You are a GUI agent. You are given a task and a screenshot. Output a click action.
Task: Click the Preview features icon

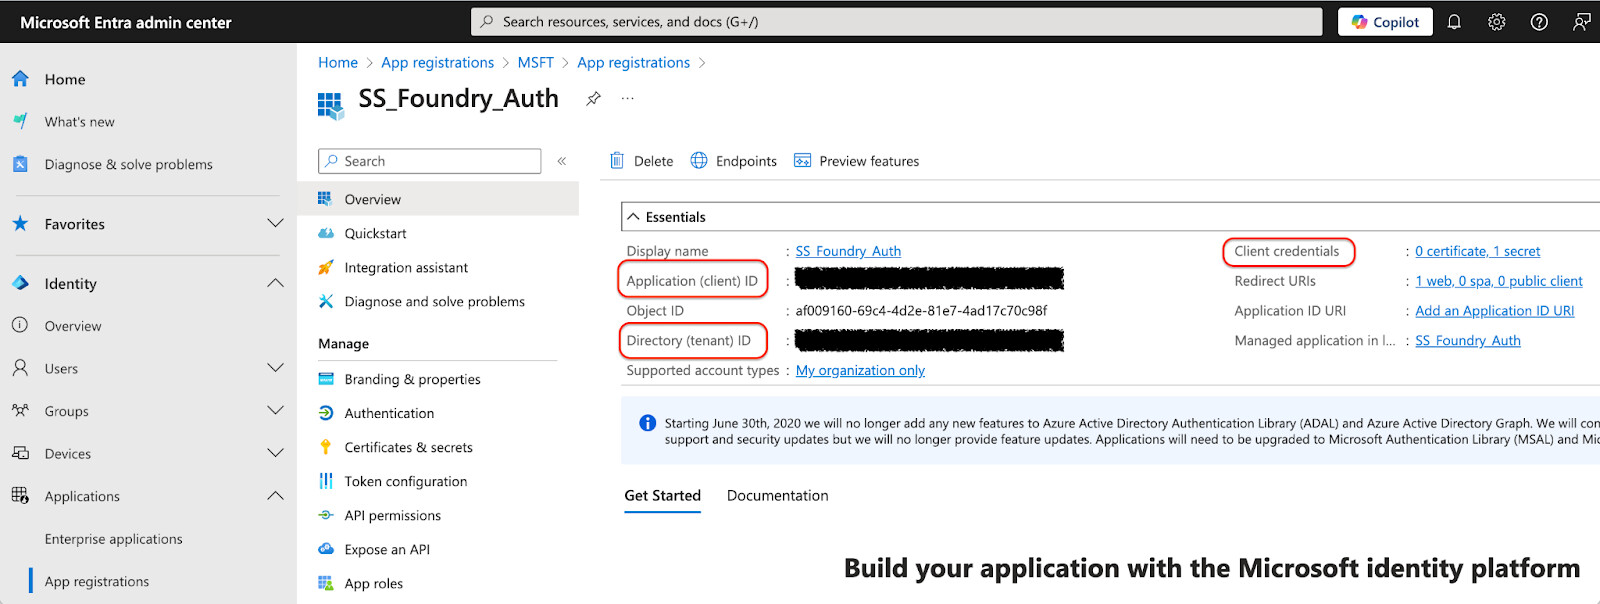click(802, 161)
